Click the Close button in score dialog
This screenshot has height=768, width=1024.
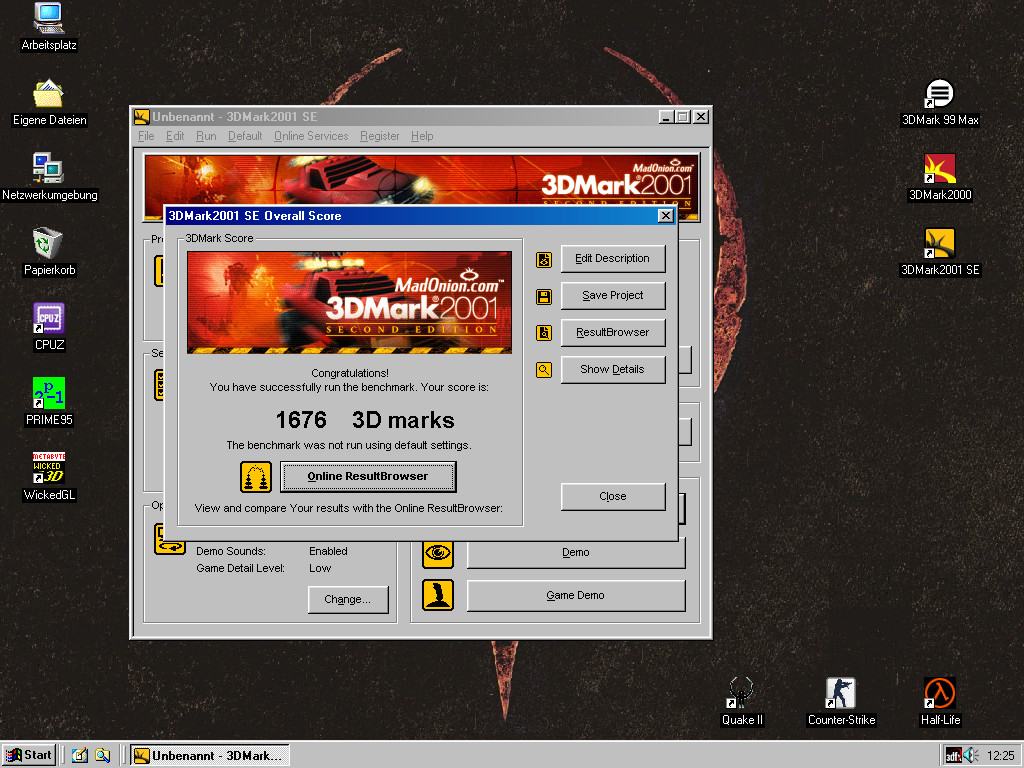point(613,496)
